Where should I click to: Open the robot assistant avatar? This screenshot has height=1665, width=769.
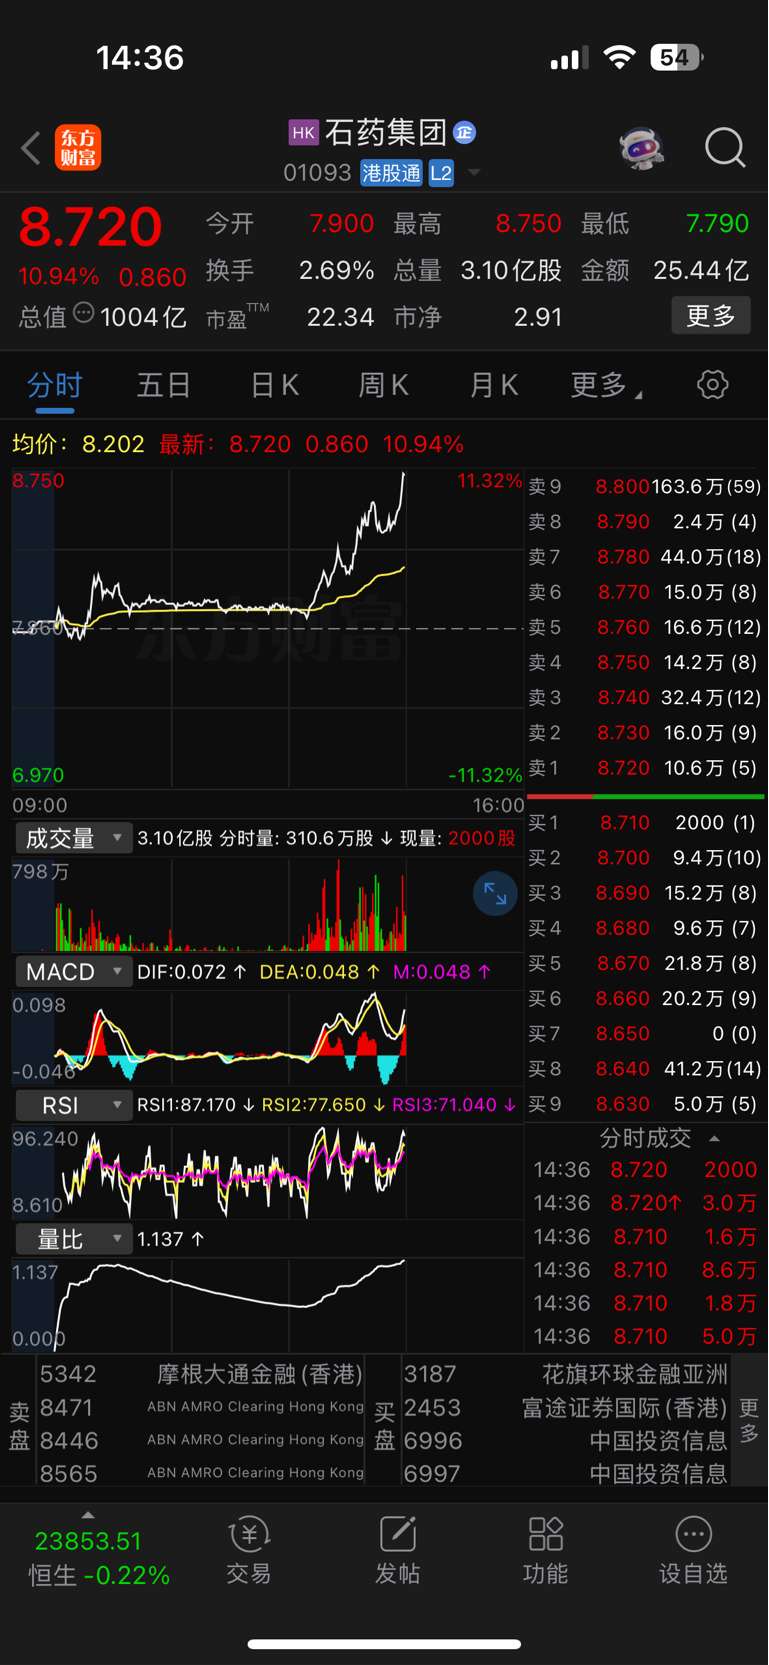coord(641,148)
